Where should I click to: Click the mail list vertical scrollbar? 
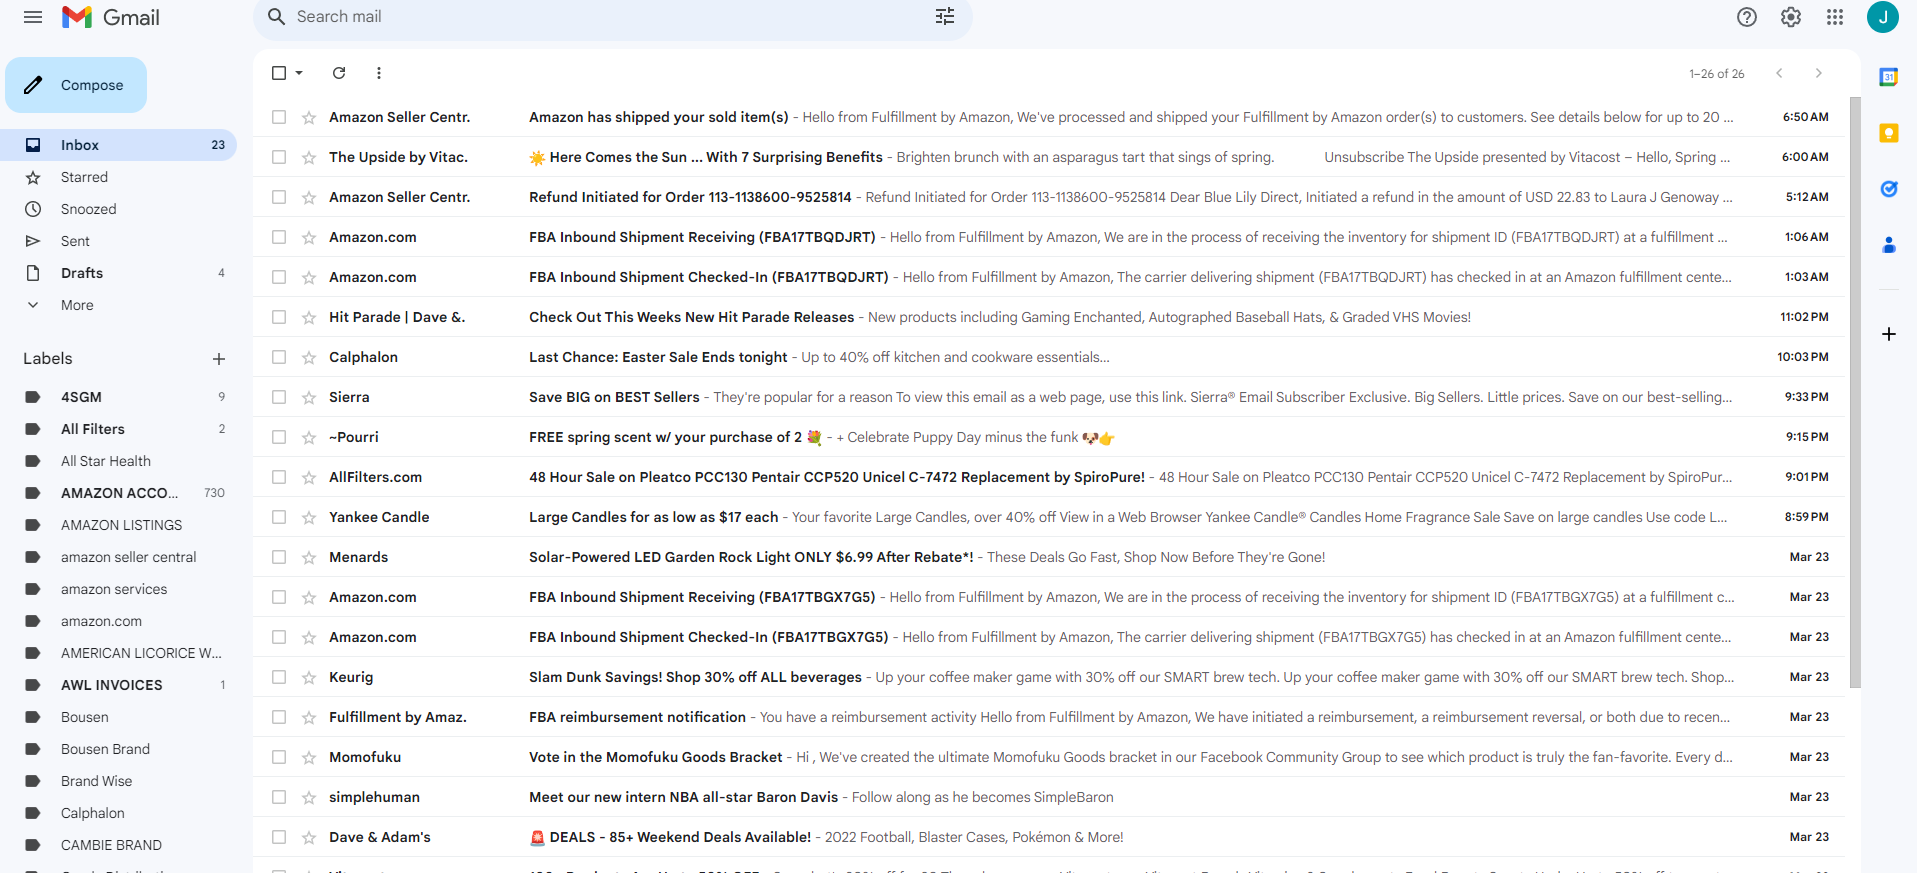pos(1855,392)
